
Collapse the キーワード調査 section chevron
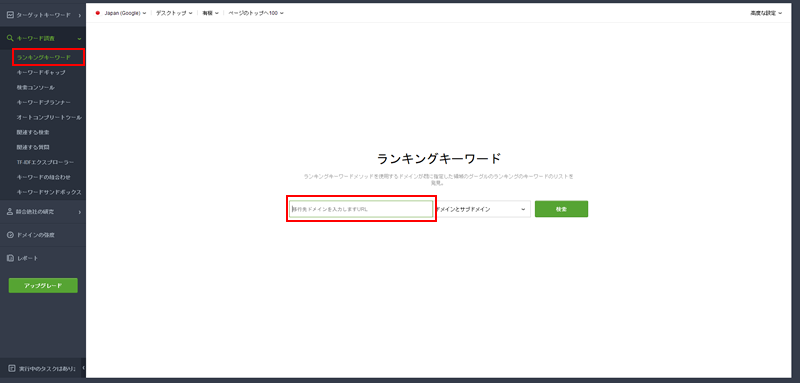(x=79, y=39)
